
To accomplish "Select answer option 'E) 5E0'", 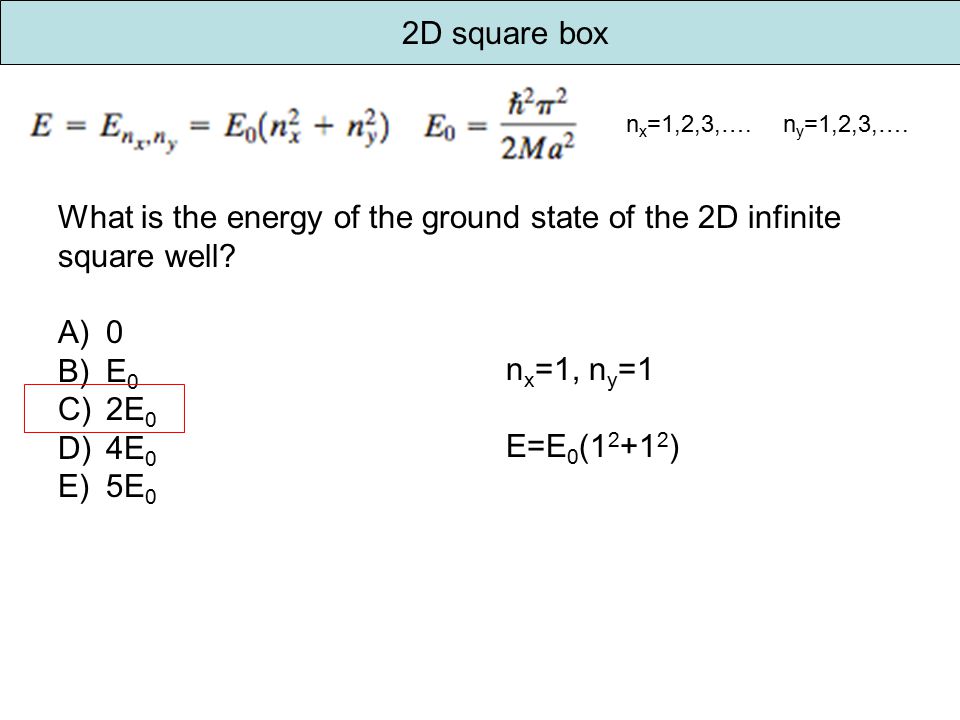I will [107, 488].
